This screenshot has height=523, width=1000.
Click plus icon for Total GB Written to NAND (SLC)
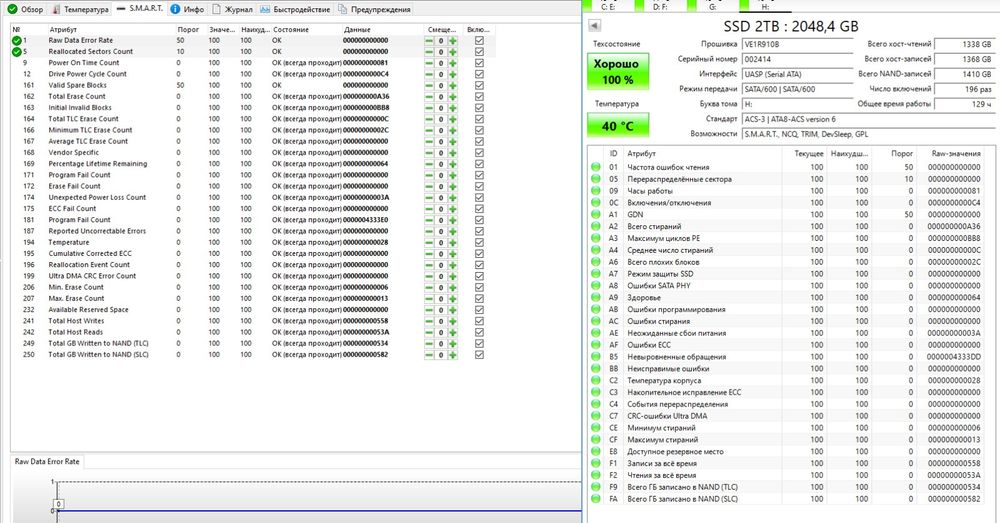click(453, 355)
